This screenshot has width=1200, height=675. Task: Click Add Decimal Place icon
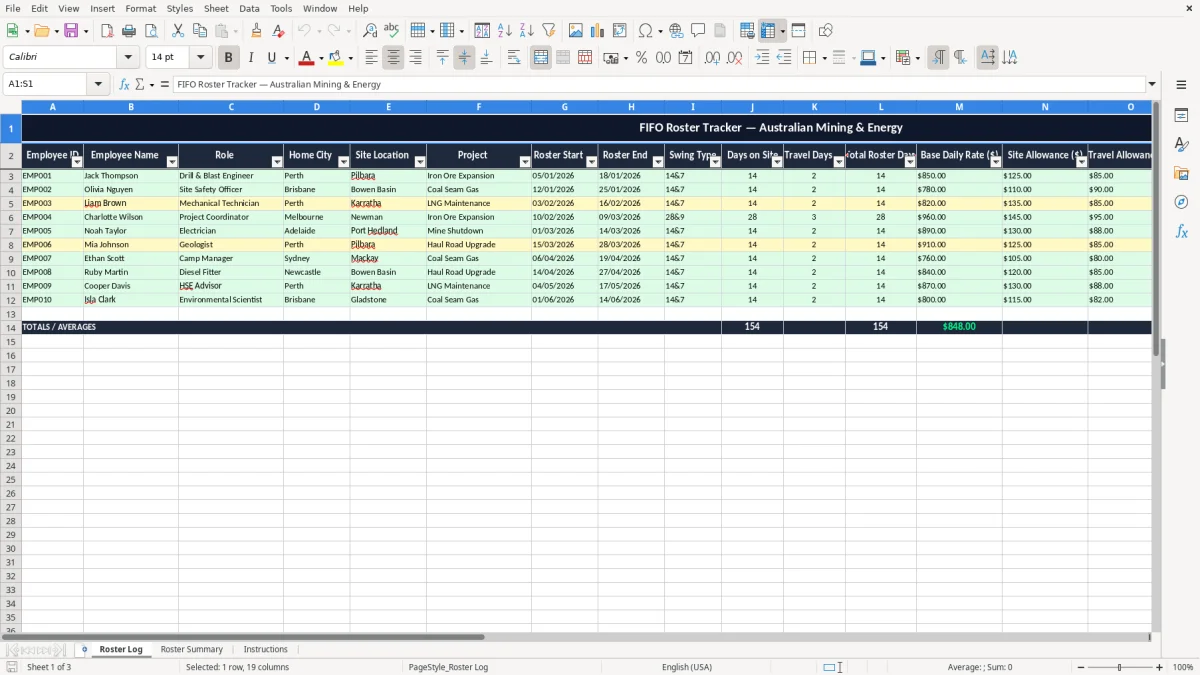point(712,58)
